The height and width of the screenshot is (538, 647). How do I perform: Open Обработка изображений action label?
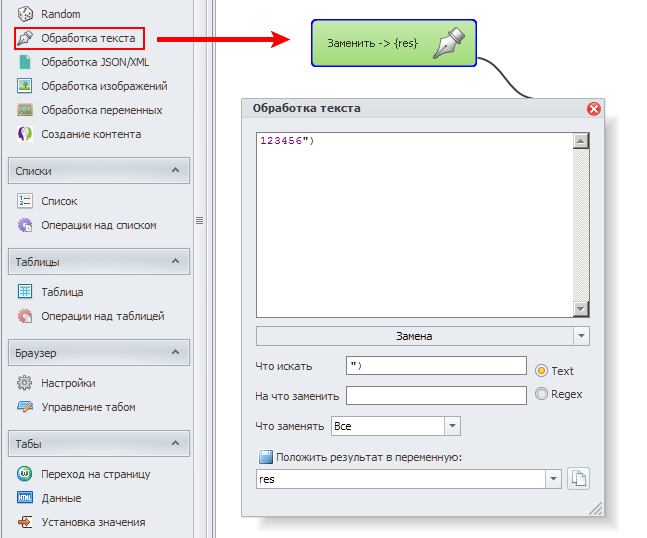pos(104,86)
